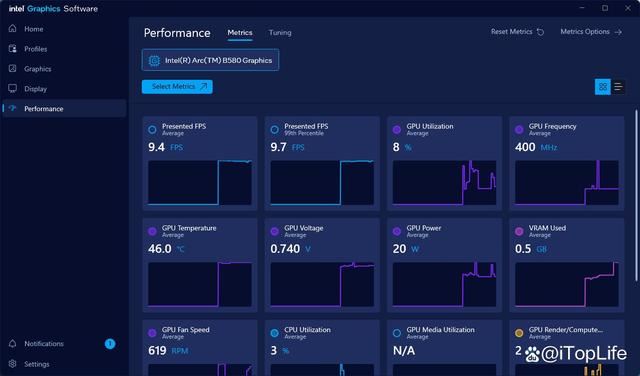Click the vertical scrollbar of metrics panel
The image size is (640, 376).
click(x=636, y=195)
